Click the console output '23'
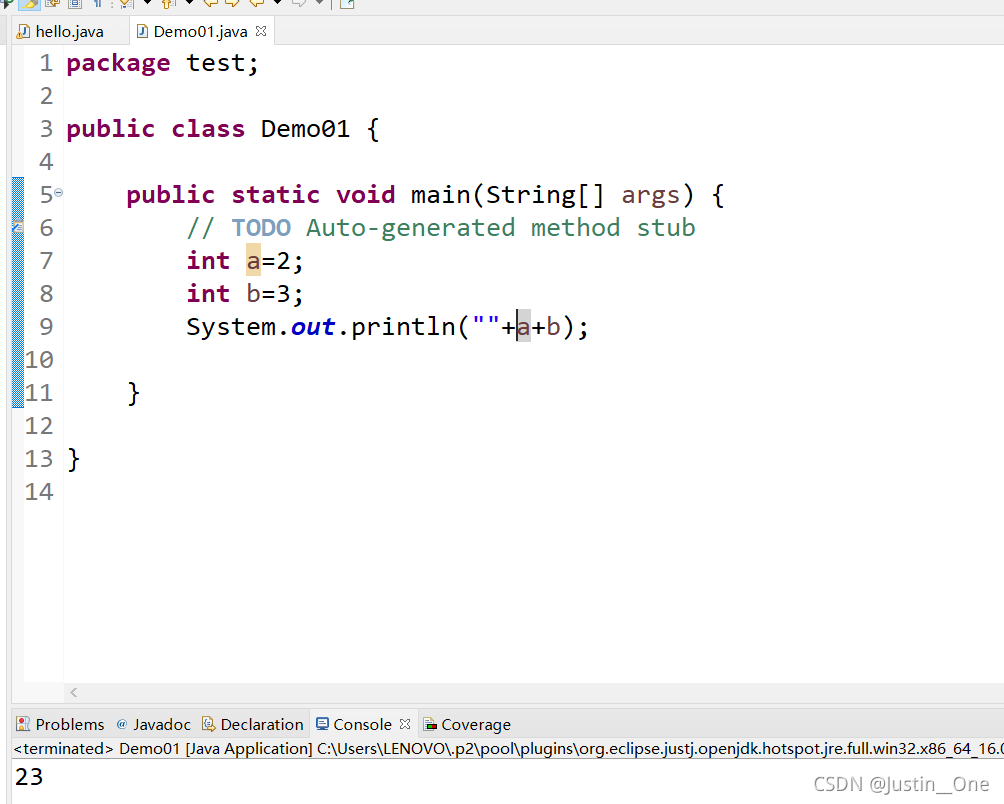 [29, 776]
